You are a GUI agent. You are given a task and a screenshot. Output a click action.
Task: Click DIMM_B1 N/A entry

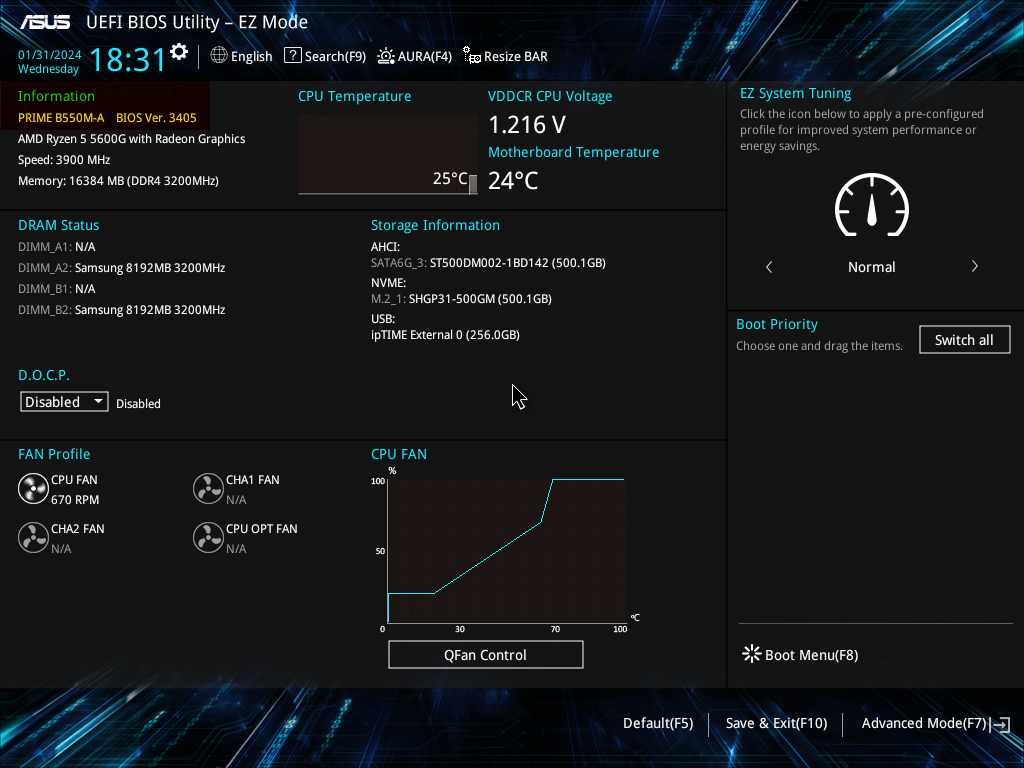point(57,289)
